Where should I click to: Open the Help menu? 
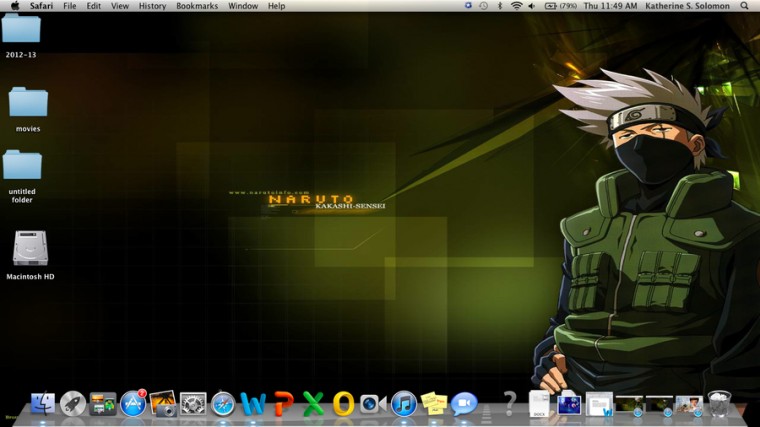276,6
